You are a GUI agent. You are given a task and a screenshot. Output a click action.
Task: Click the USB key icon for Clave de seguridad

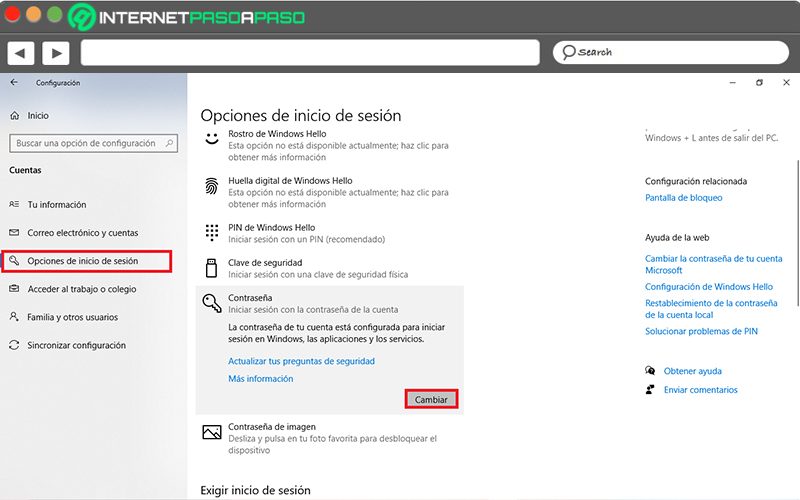coord(211,268)
